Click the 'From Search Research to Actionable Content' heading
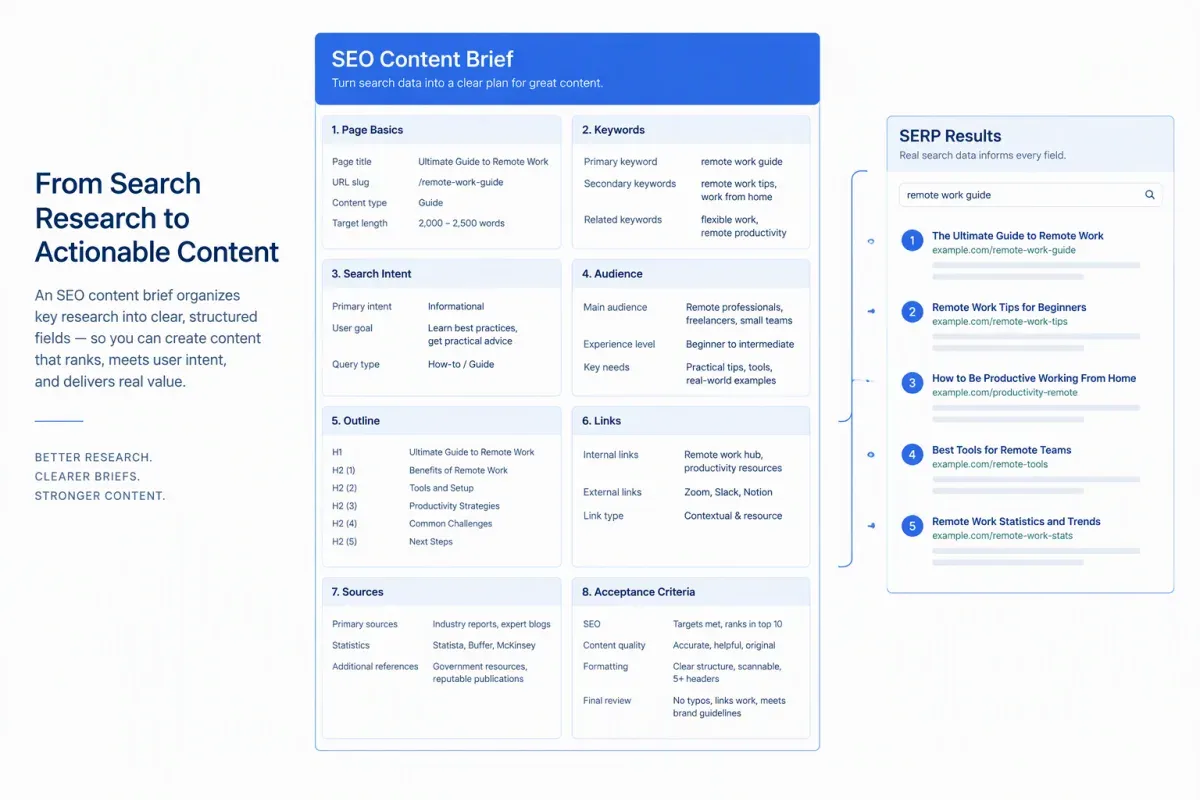The width and height of the screenshot is (1200, 800). pyautogui.click(x=157, y=217)
